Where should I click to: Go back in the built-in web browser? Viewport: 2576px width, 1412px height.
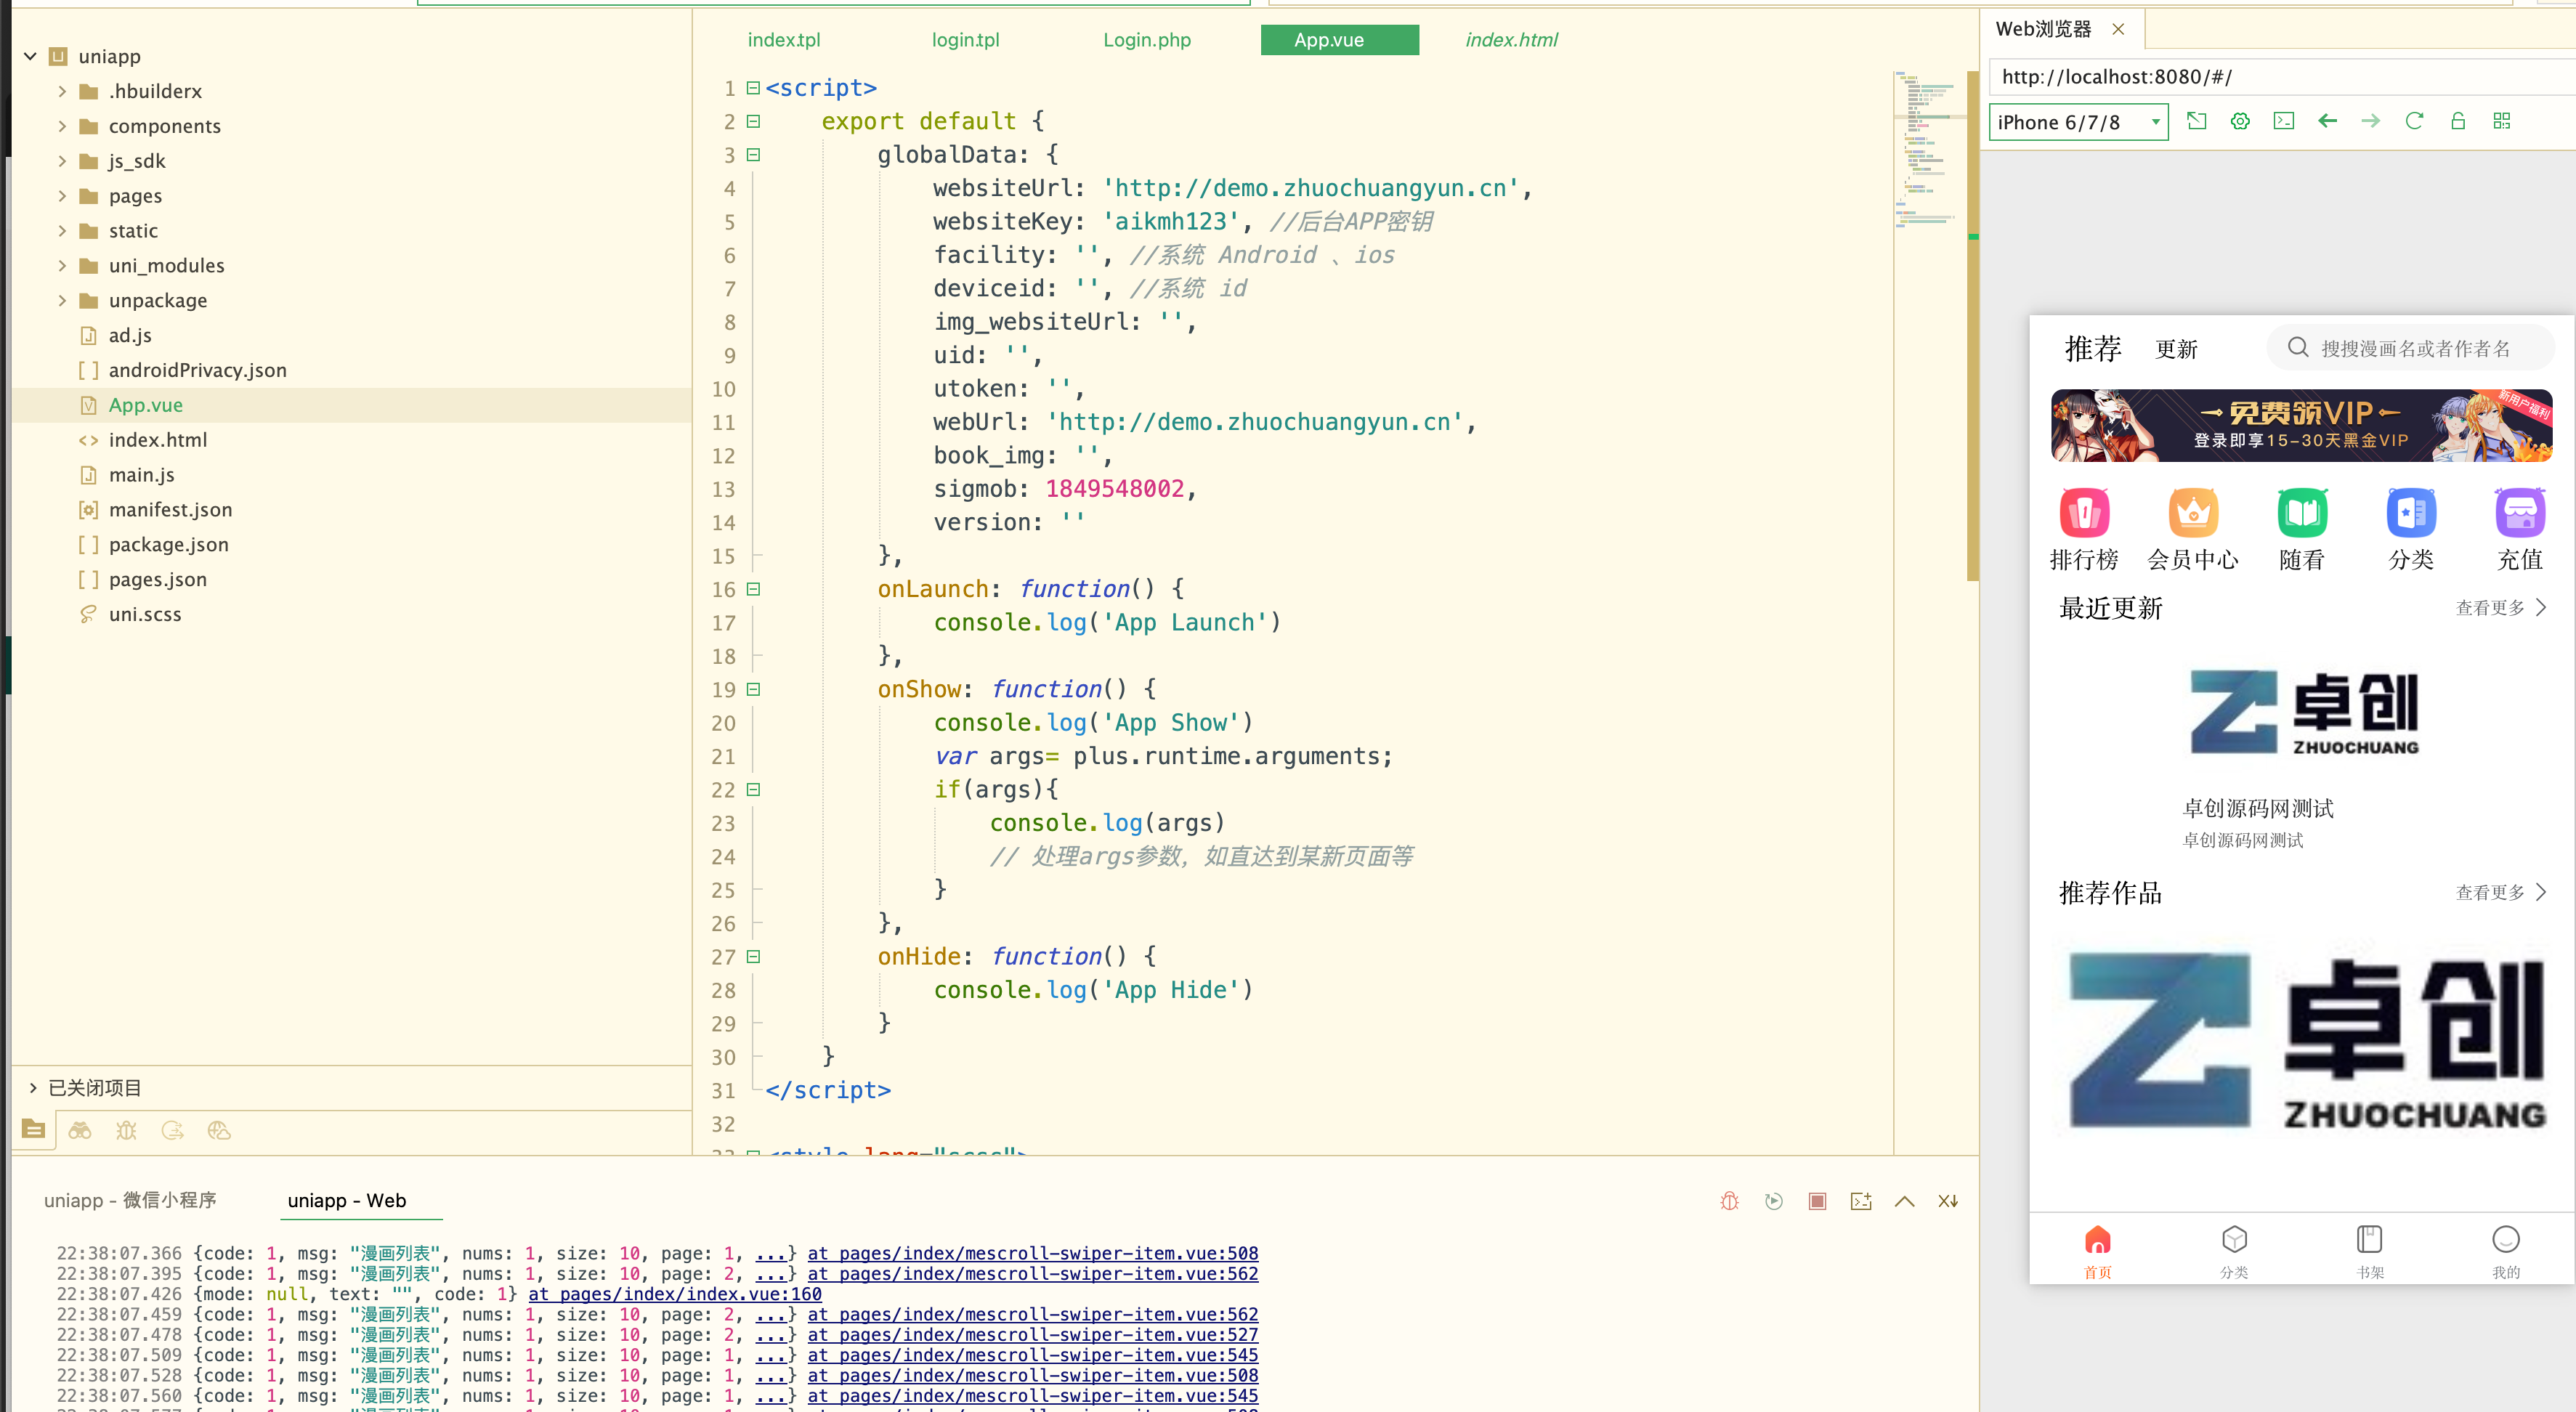click(2327, 121)
